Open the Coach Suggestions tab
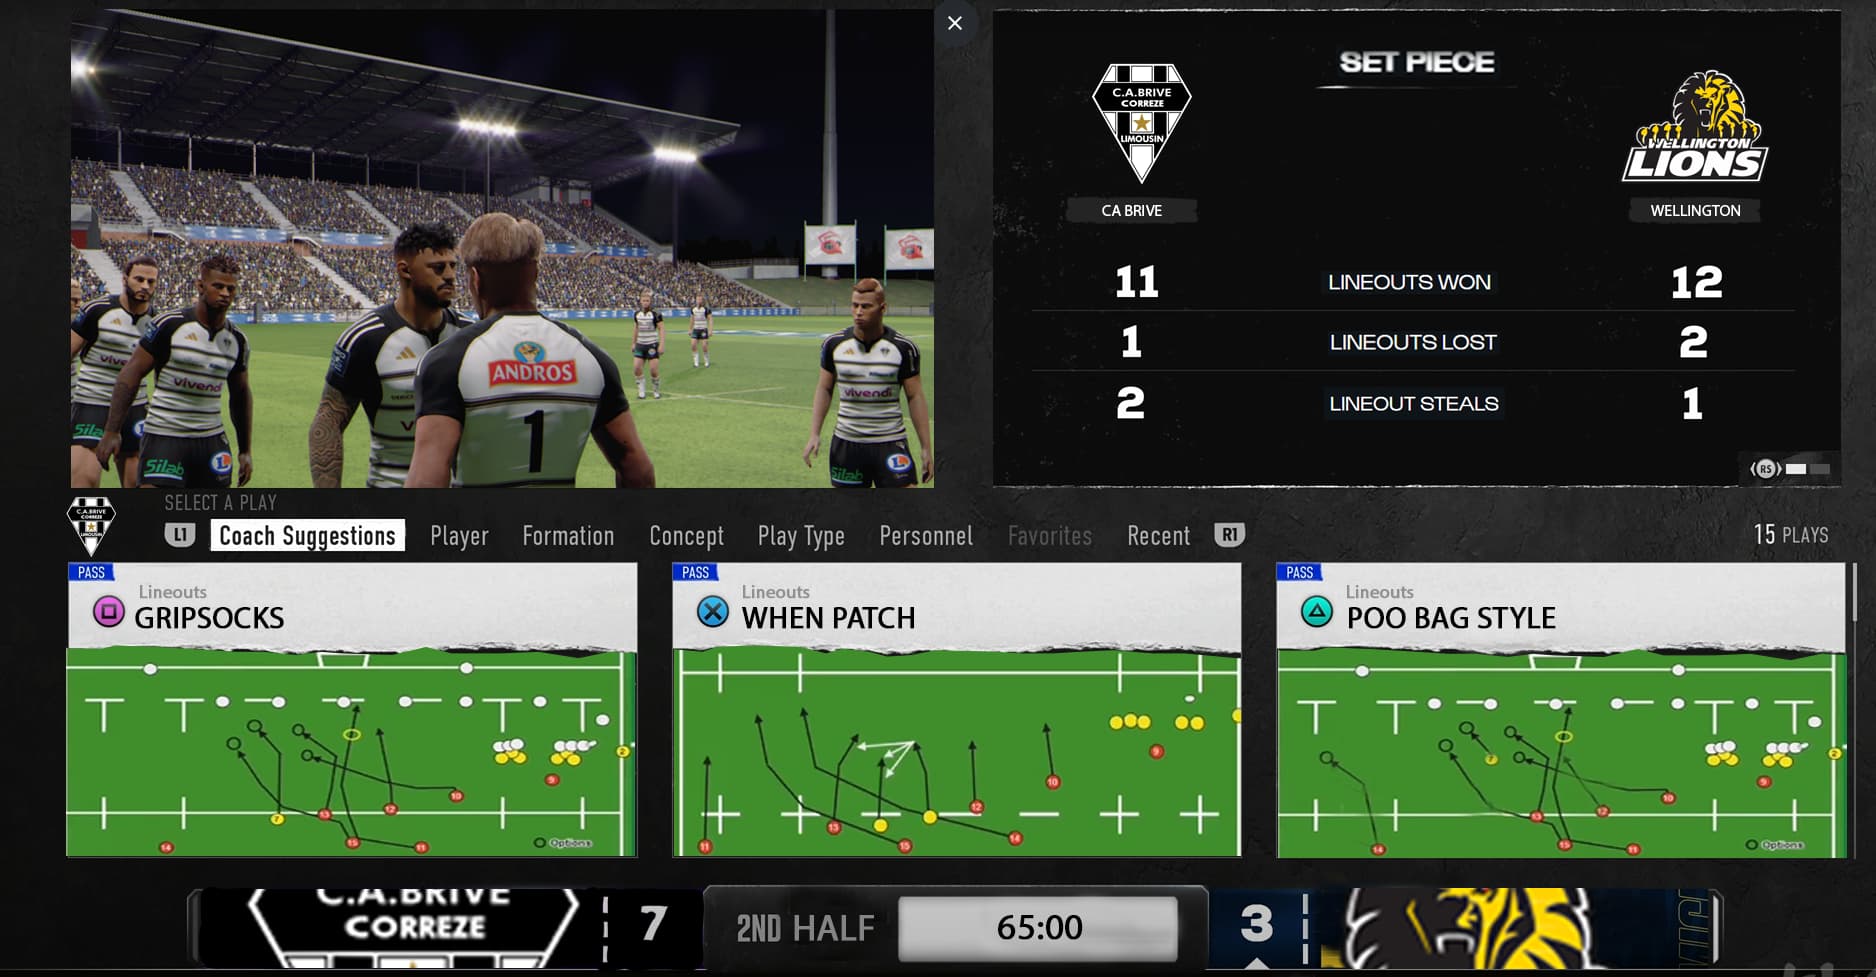 tap(307, 535)
